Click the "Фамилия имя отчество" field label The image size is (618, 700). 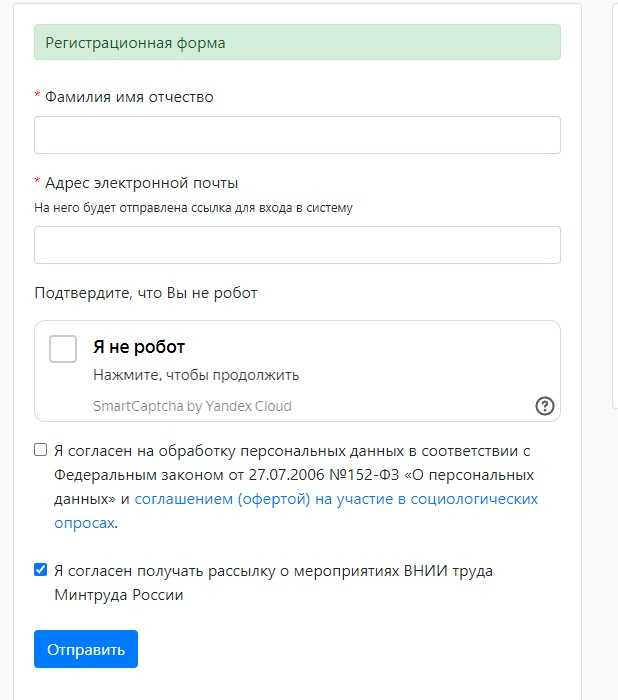[x=129, y=97]
